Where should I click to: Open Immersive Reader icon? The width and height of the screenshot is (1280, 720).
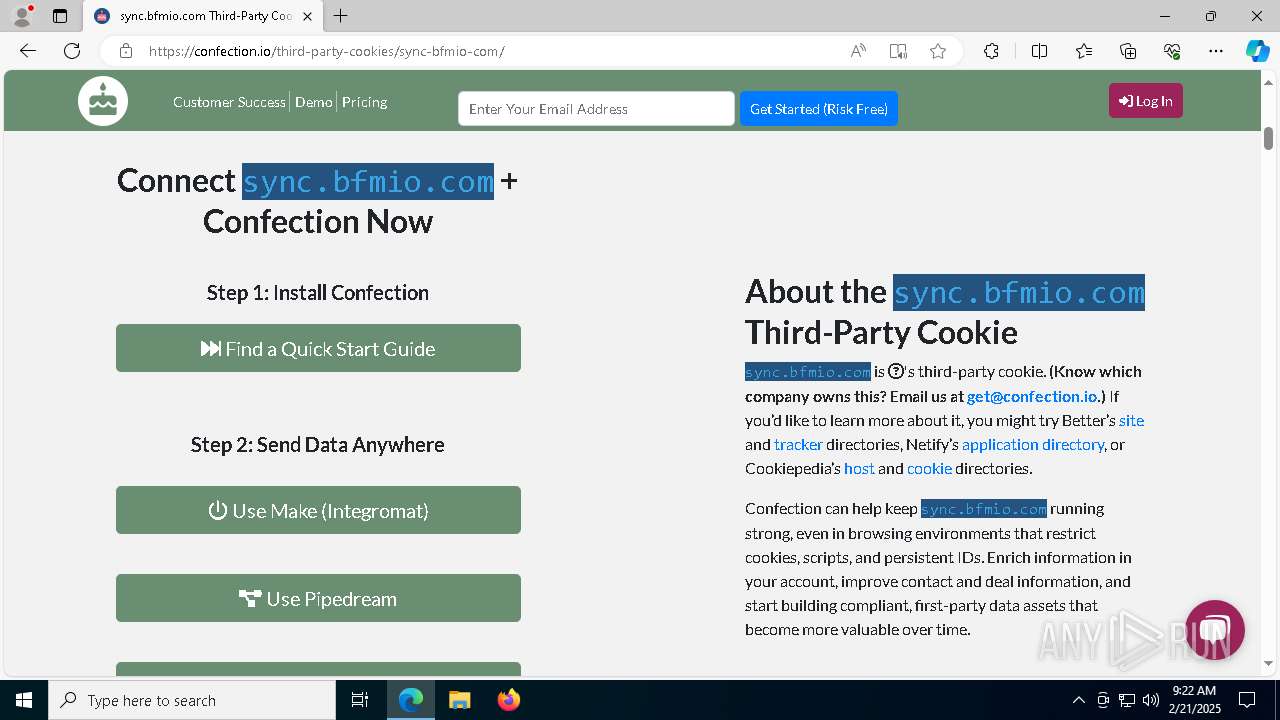click(x=898, y=51)
